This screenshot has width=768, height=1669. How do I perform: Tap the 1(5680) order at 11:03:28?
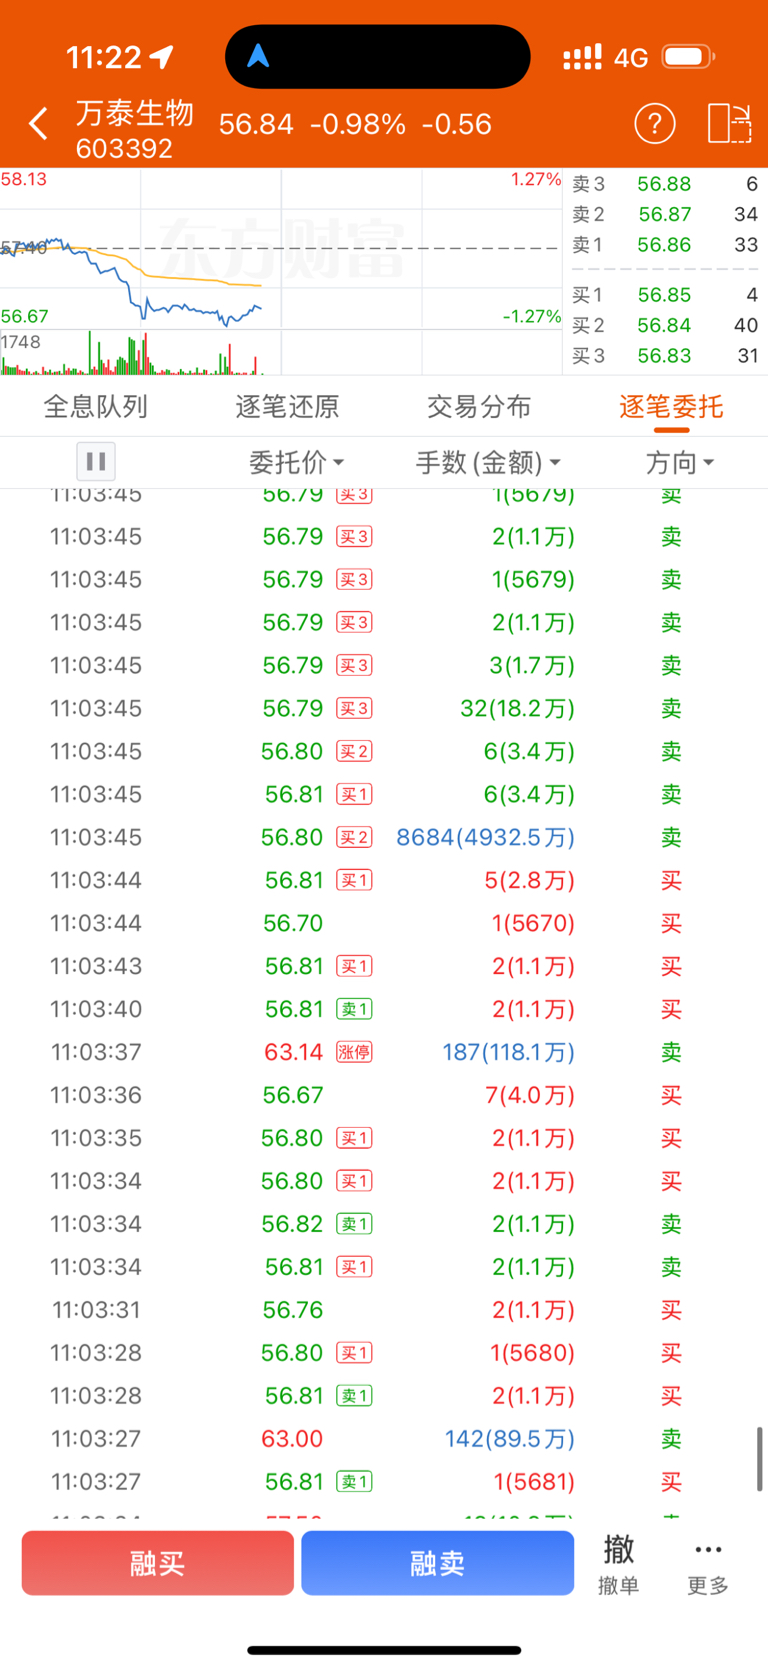point(533,1353)
